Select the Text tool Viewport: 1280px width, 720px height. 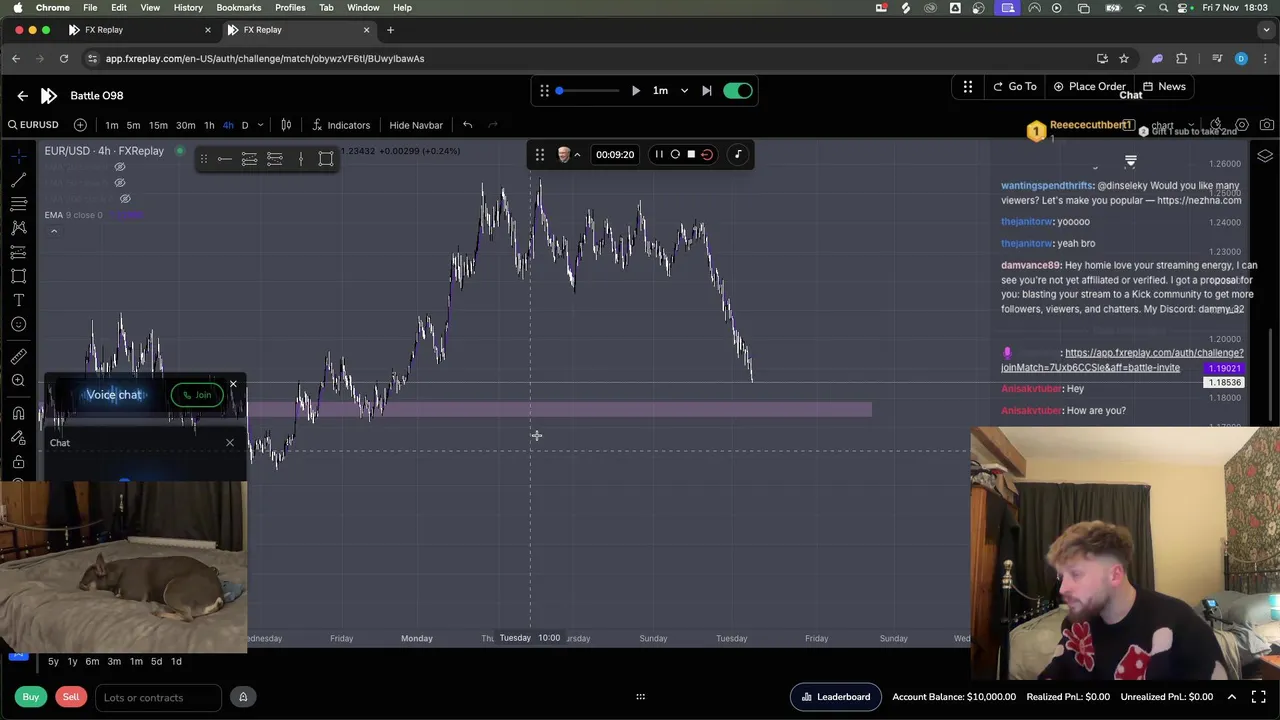coord(18,300)
